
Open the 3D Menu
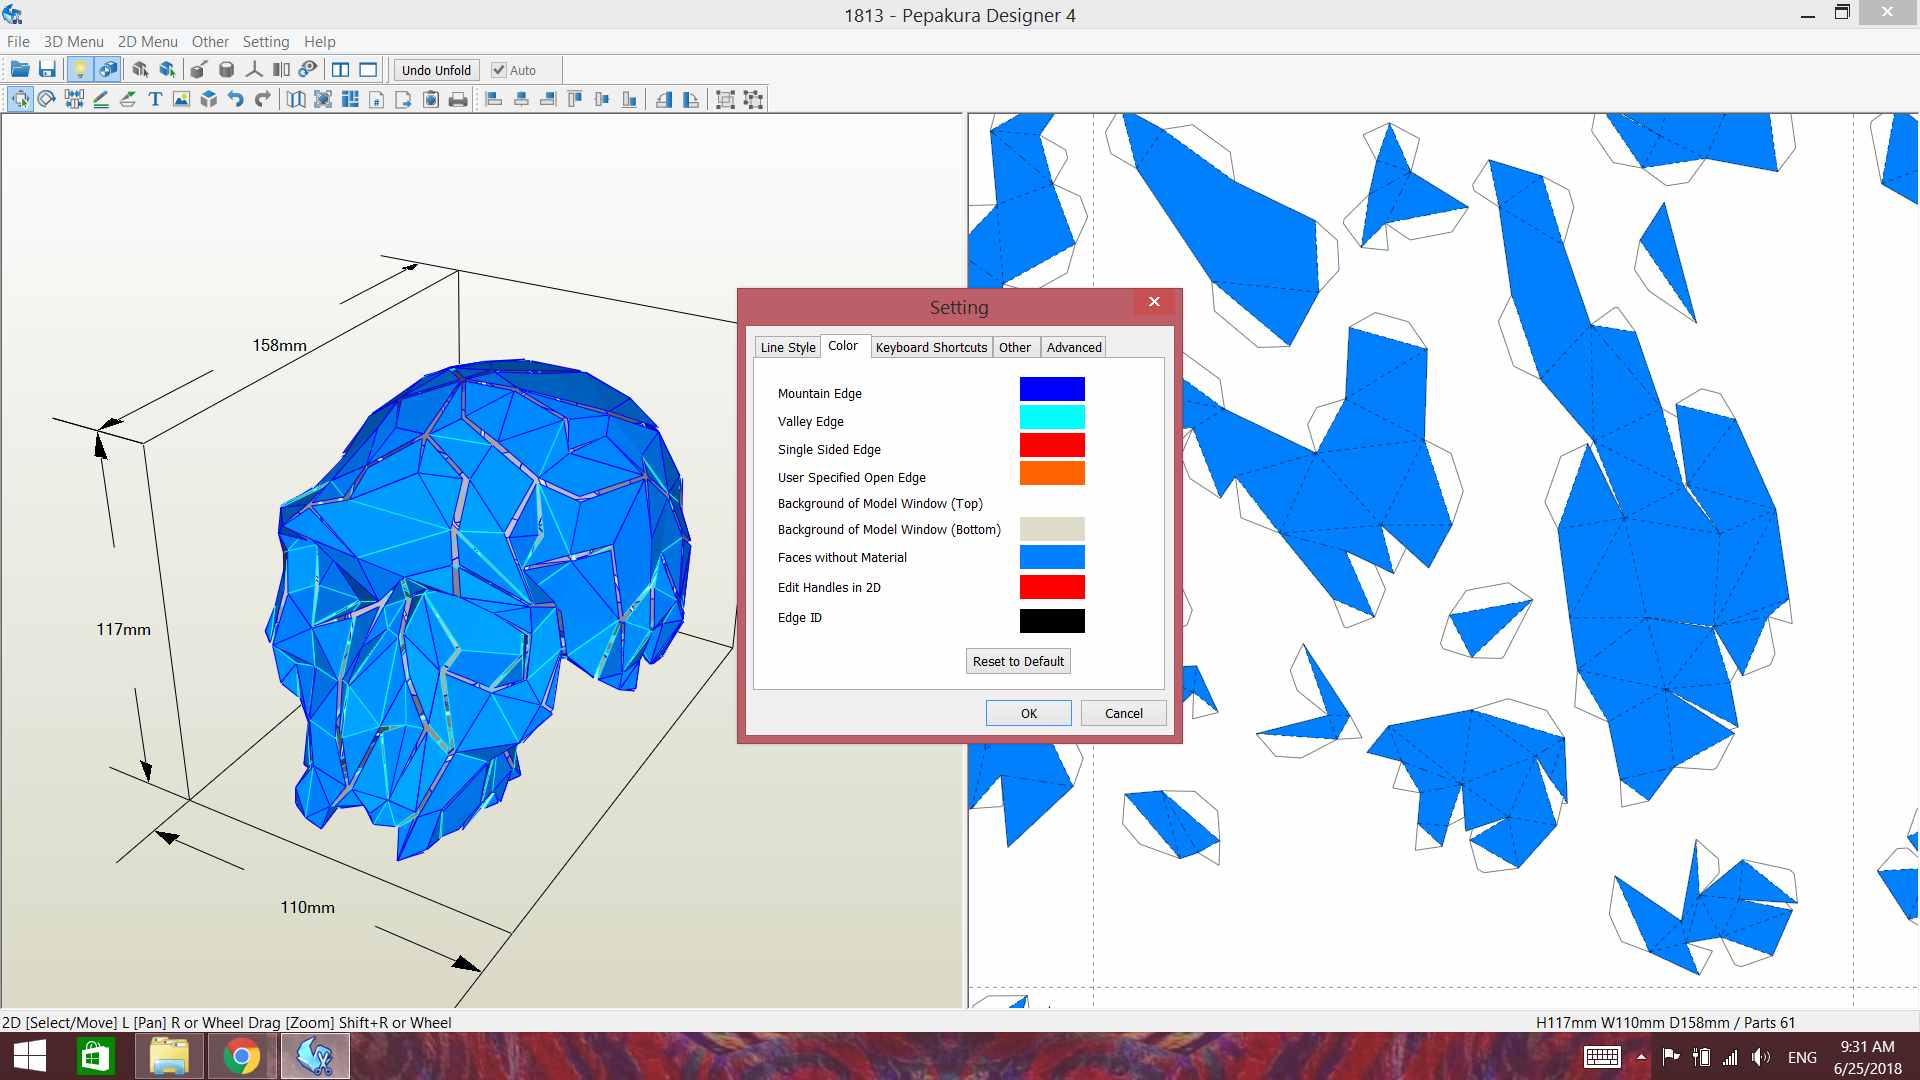pyautogui.click(x=73, y=41)
